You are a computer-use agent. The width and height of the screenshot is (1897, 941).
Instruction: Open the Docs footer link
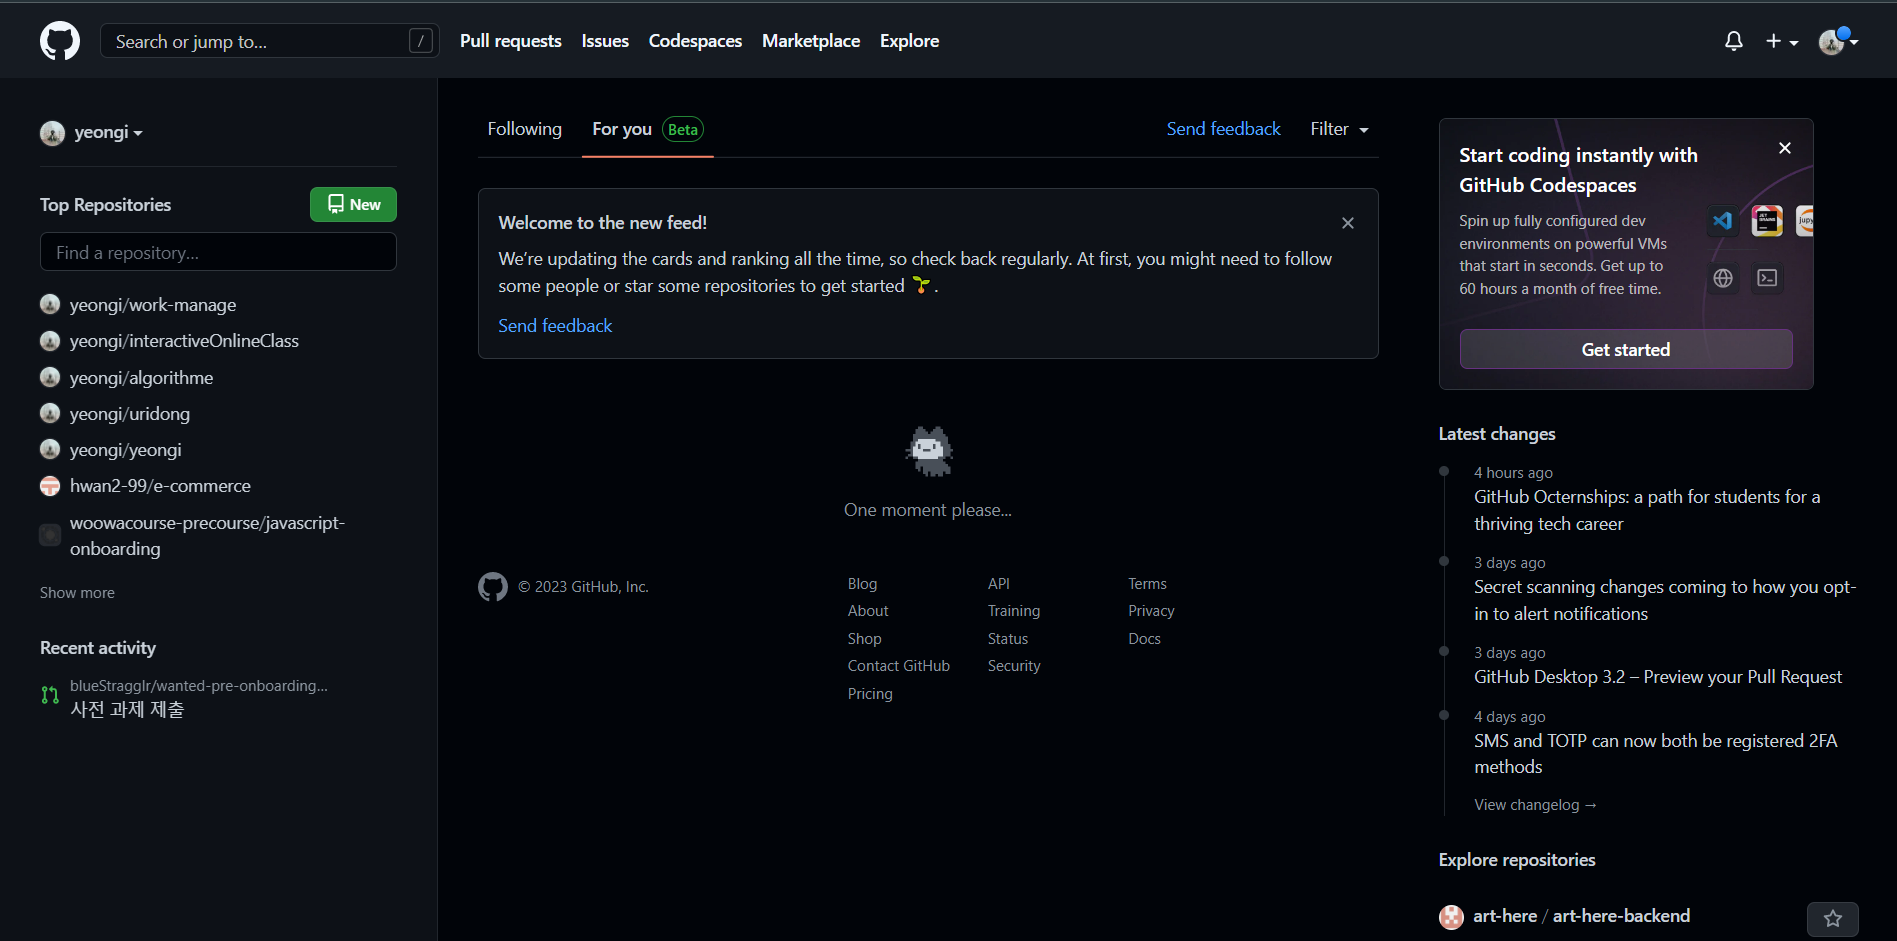(x=1144, y=639)
